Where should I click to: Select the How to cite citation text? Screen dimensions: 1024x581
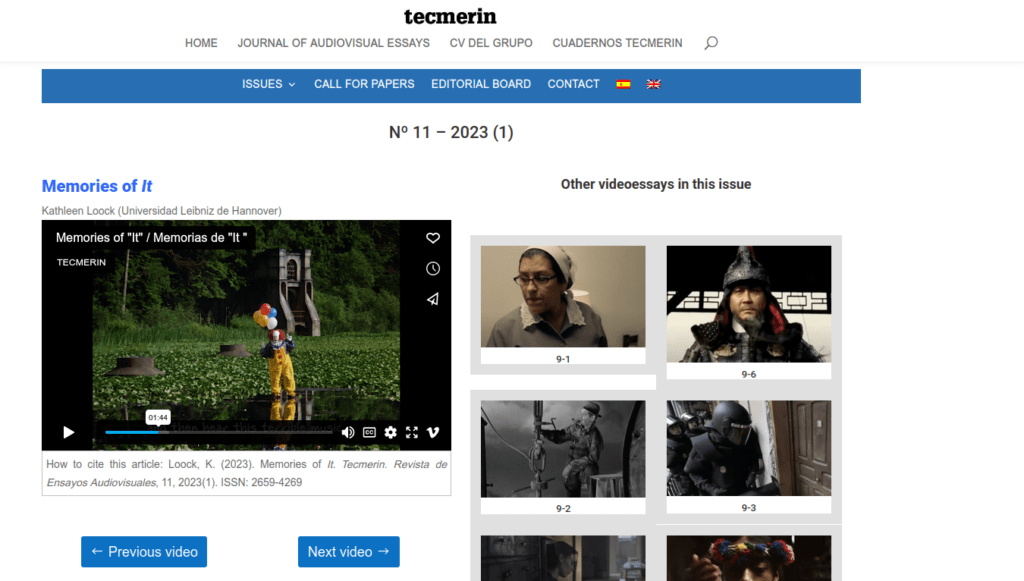click(246, 473)
